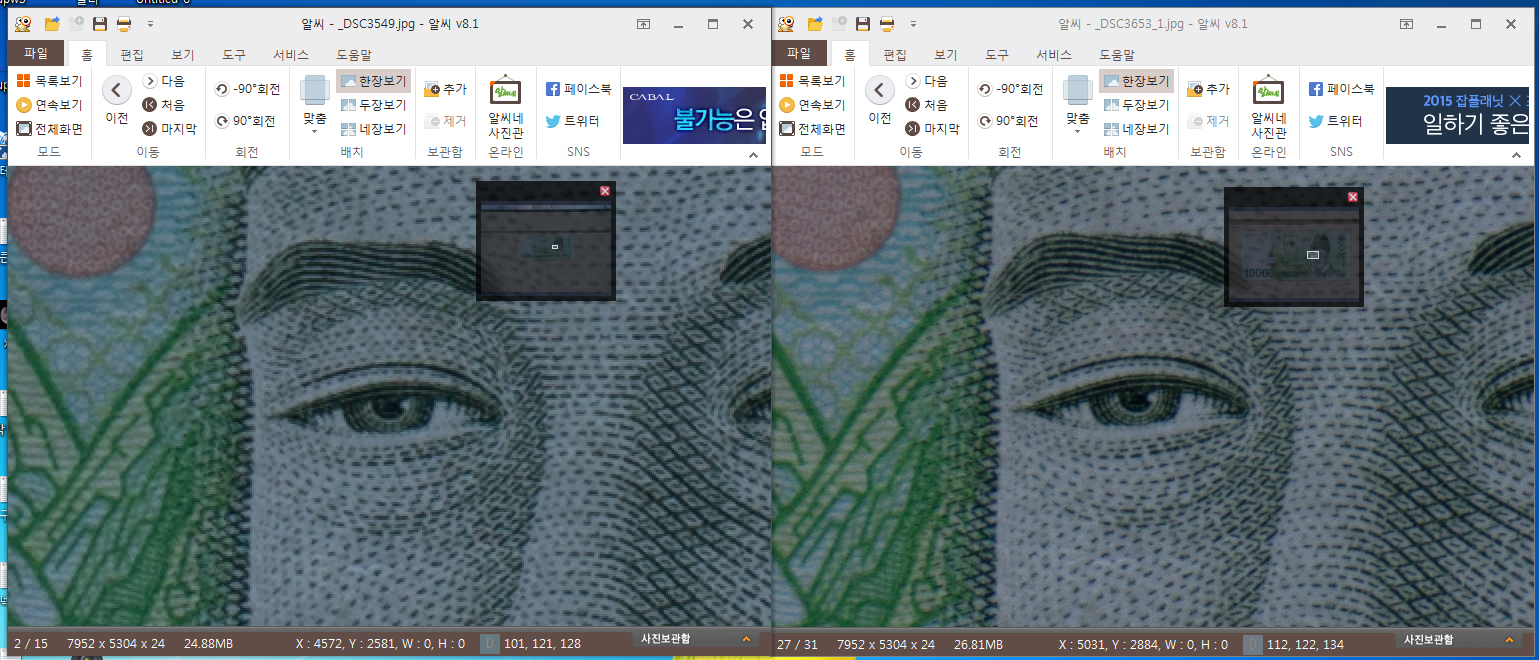The image size is (1539, 660).
Task: Print the image in the _DSC3549.jpg window
Action: tap(124, 23)
